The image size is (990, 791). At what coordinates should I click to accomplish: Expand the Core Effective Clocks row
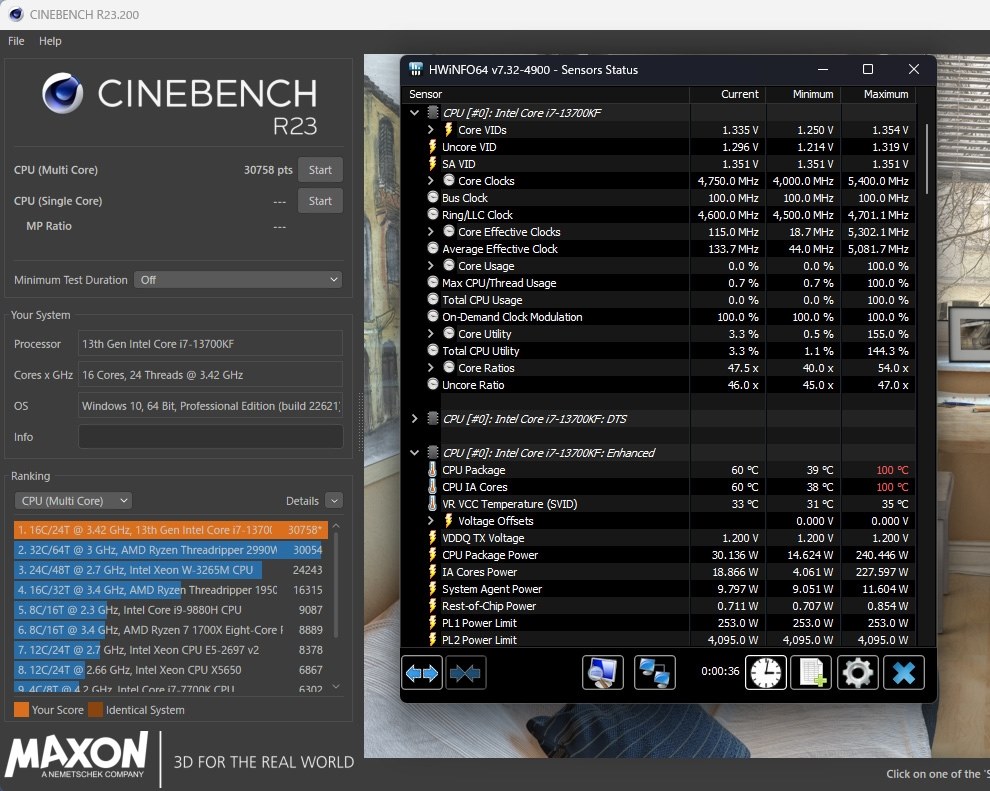(x=431, y=232)
